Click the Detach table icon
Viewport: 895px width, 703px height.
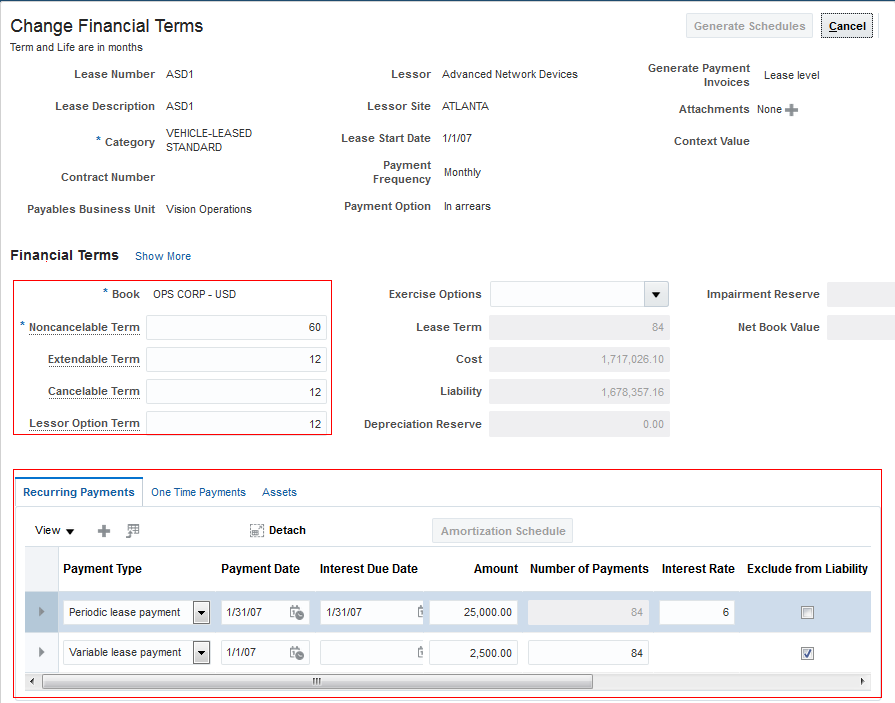pyautogui.click(x=257, y=531)
